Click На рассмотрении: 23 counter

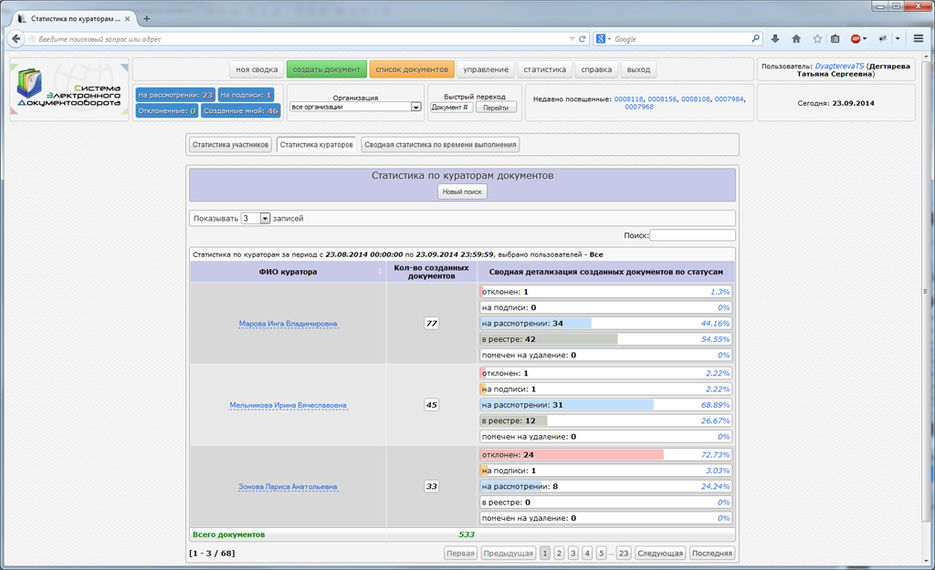(175, 95)
